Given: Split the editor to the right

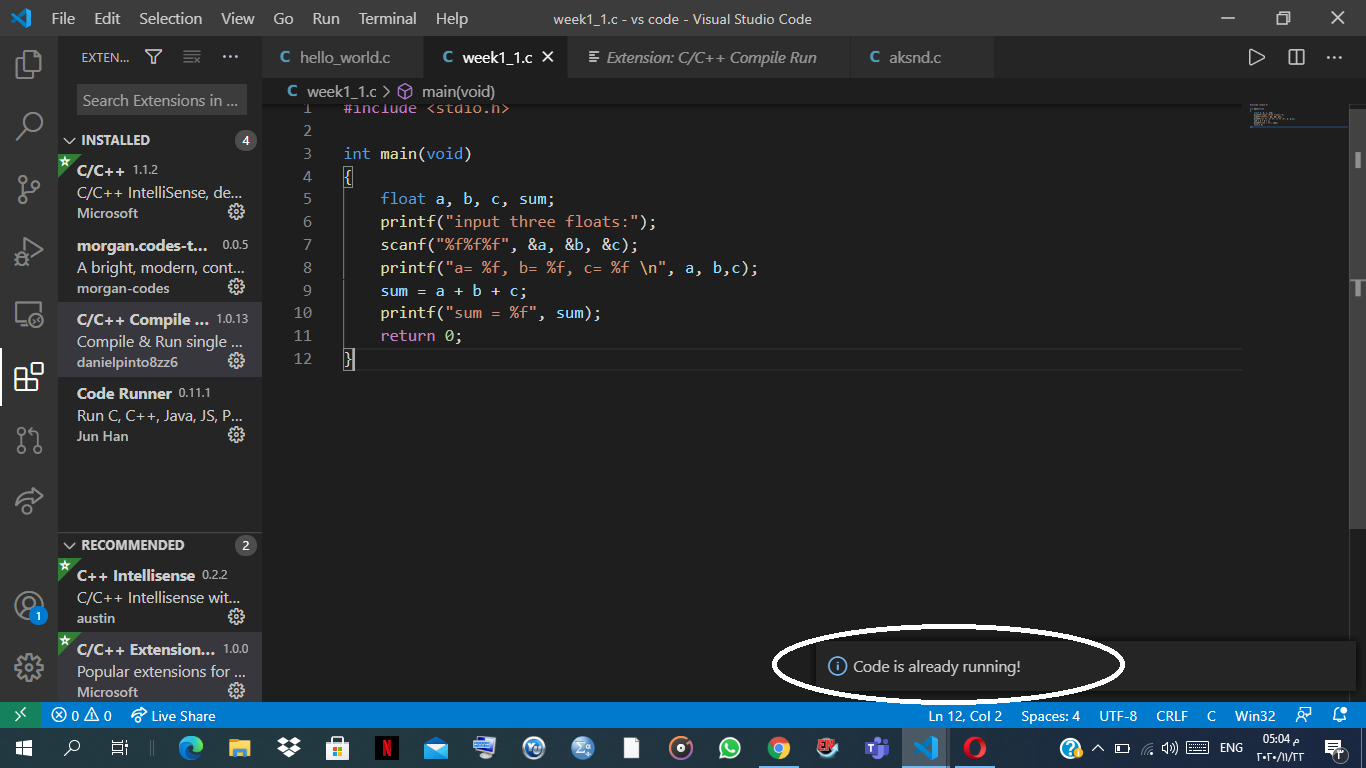Looking at the screenshot, I should pos(1296,57).
